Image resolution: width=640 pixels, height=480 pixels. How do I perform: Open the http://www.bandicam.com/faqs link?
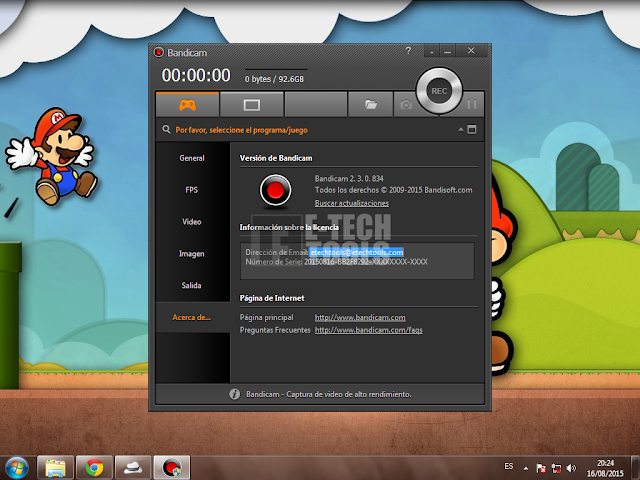pyautogui.click(x=369, y=330)
